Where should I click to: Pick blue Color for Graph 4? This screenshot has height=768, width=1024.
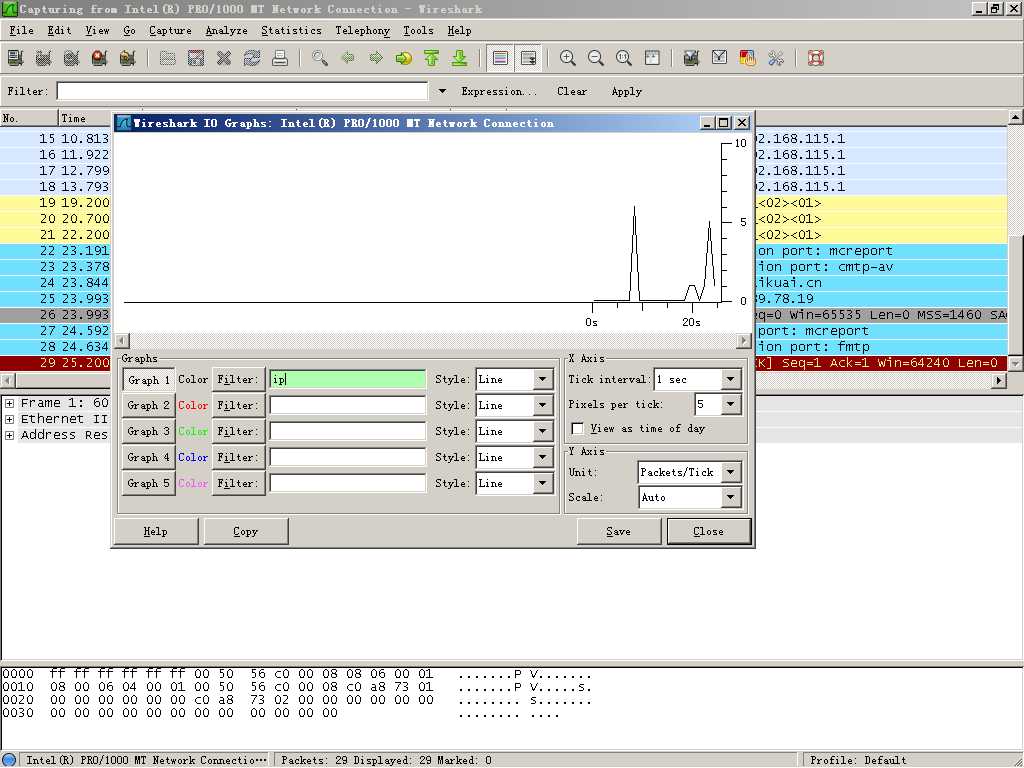193,457
